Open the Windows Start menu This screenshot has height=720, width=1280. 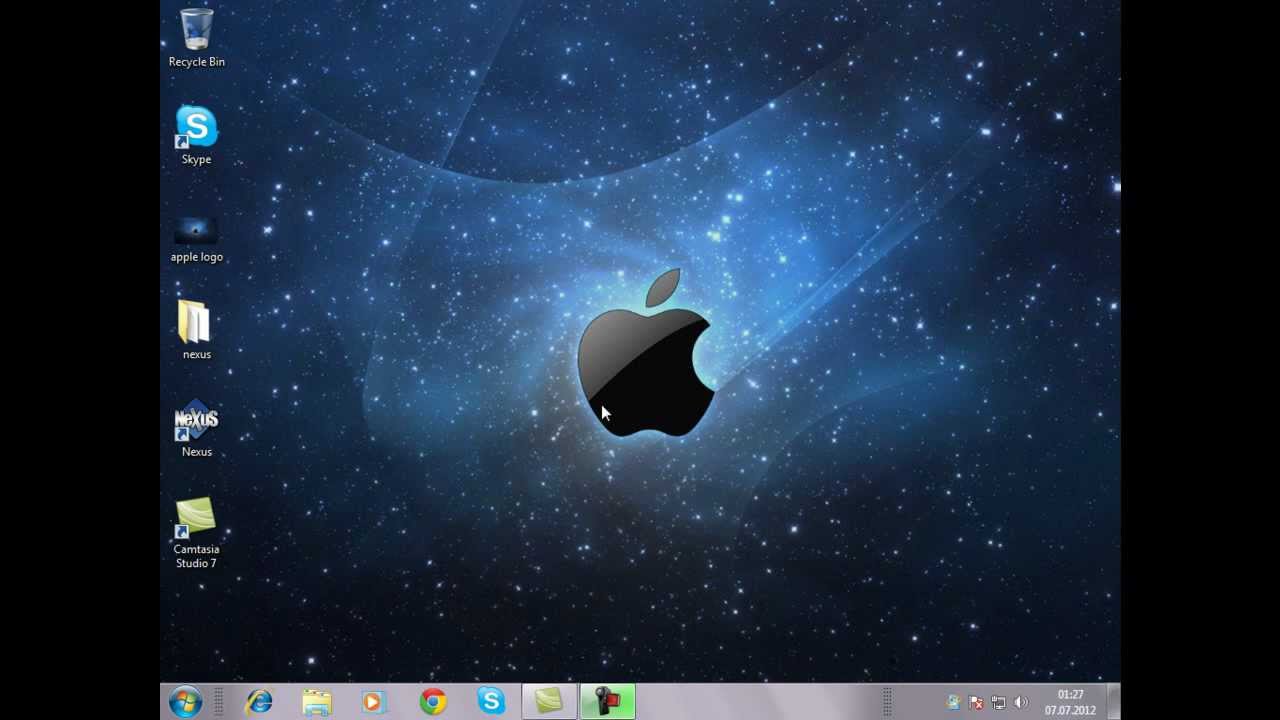(185, 702)
